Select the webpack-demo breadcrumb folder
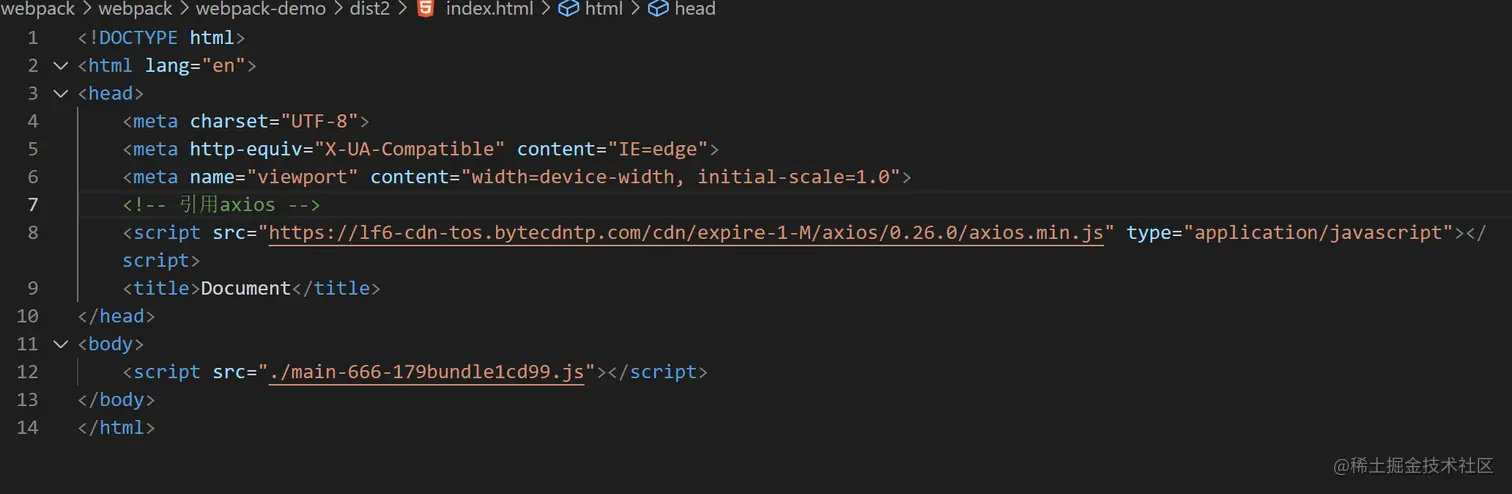1512x494 pixels. [261, 9]
